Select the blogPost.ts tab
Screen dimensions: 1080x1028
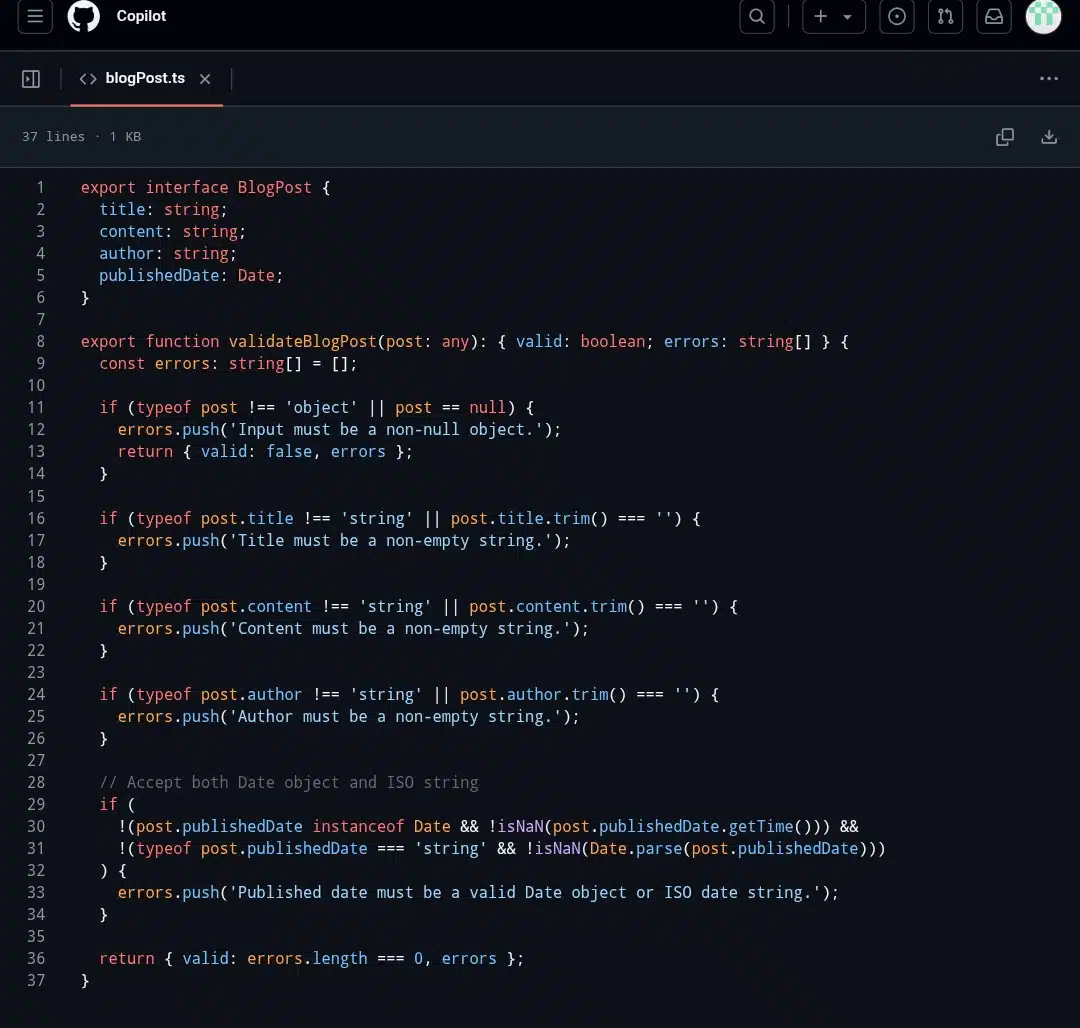[x=146, y=78]
